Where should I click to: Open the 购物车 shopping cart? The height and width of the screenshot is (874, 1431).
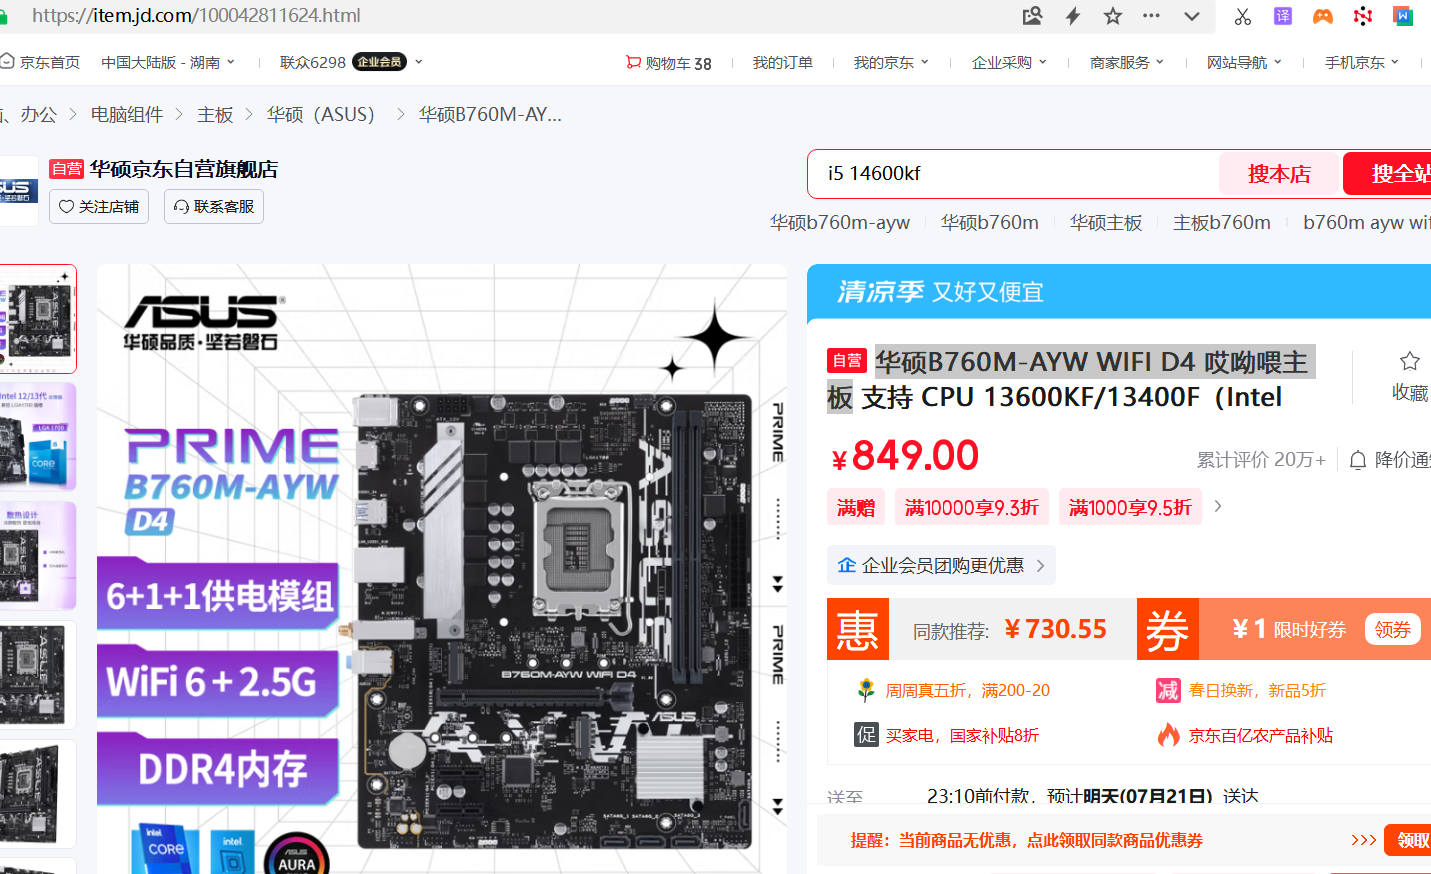669,63
